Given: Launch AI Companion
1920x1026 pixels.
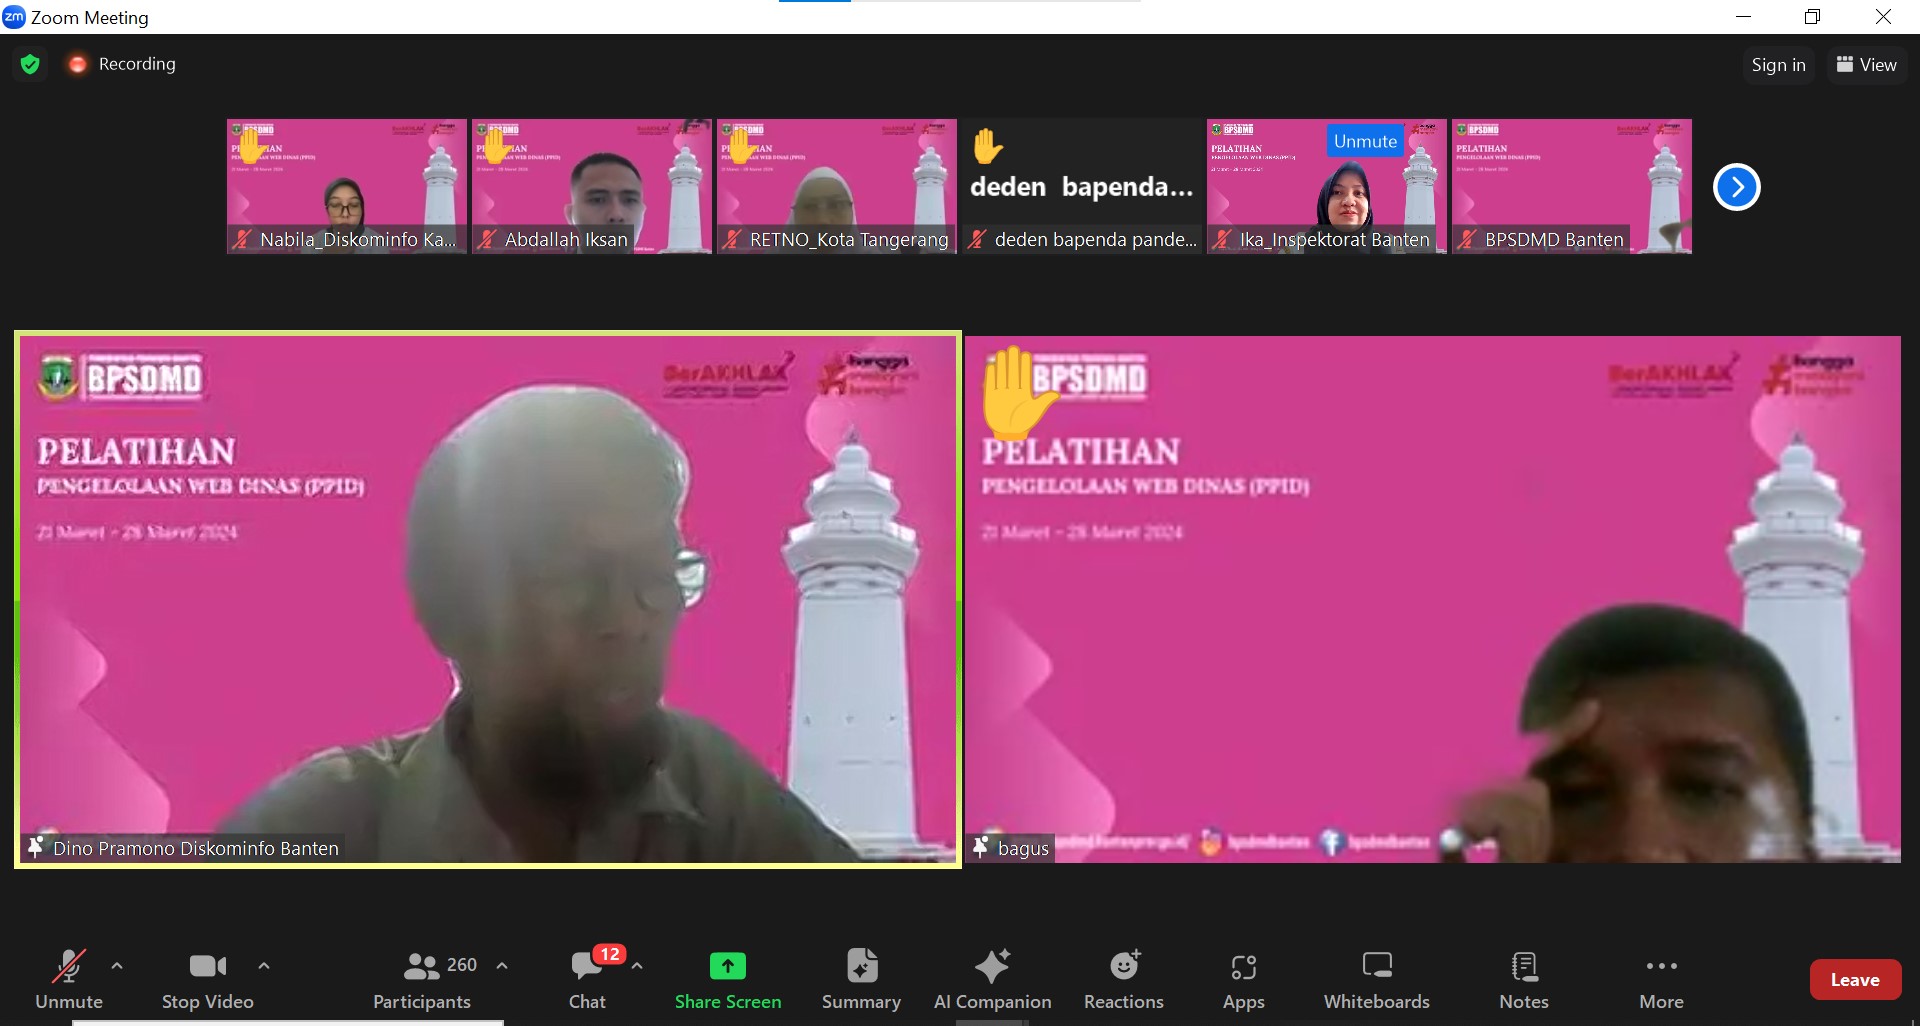Looking at the screenshot, I should (x=992, y=979).
